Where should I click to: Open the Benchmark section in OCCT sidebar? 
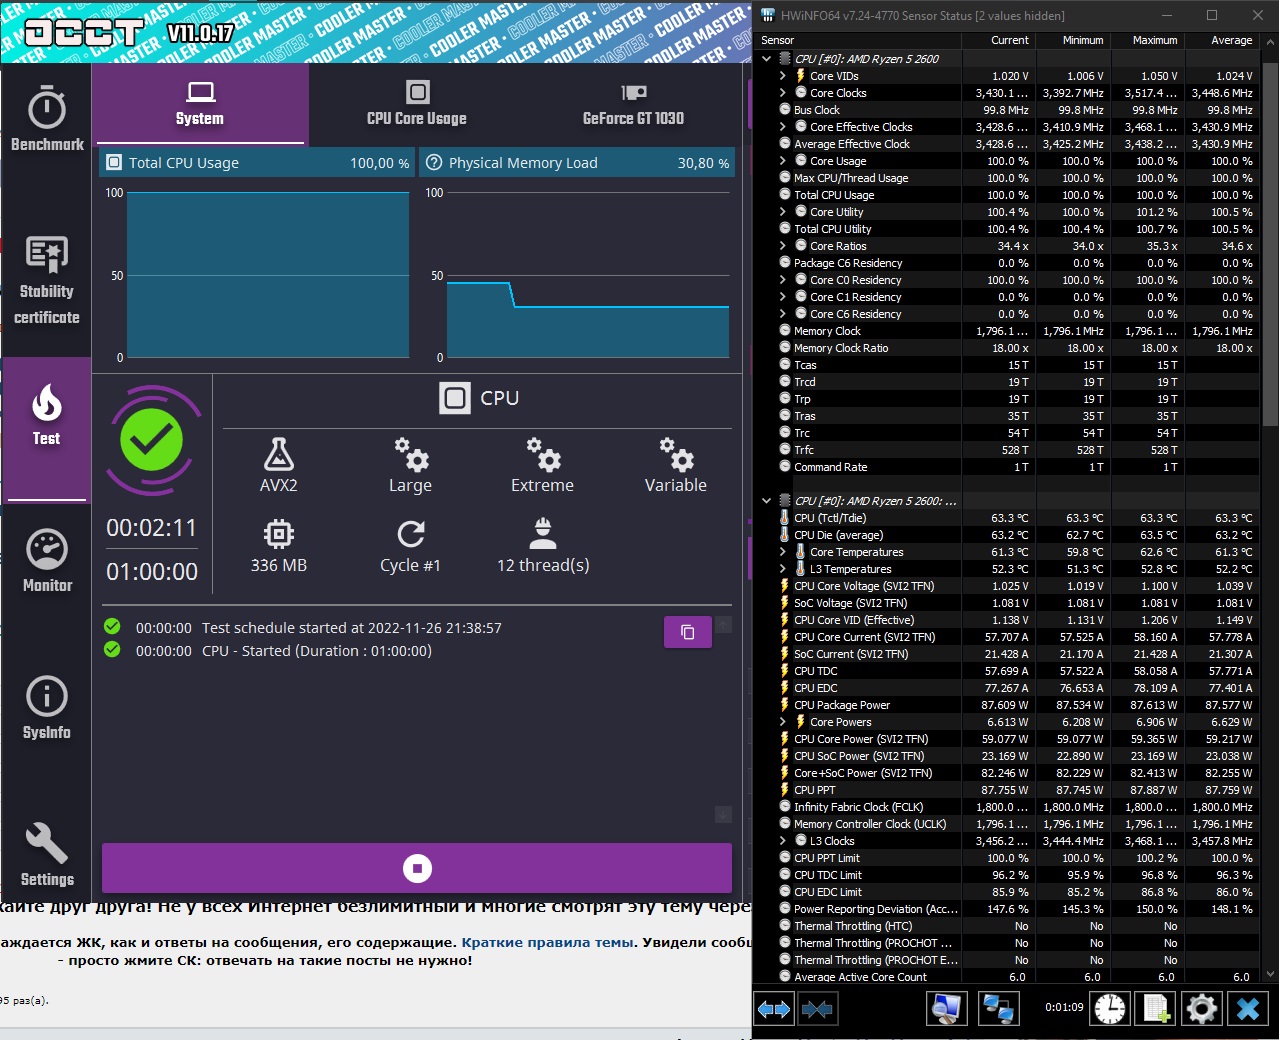click(x=47, y=120)
